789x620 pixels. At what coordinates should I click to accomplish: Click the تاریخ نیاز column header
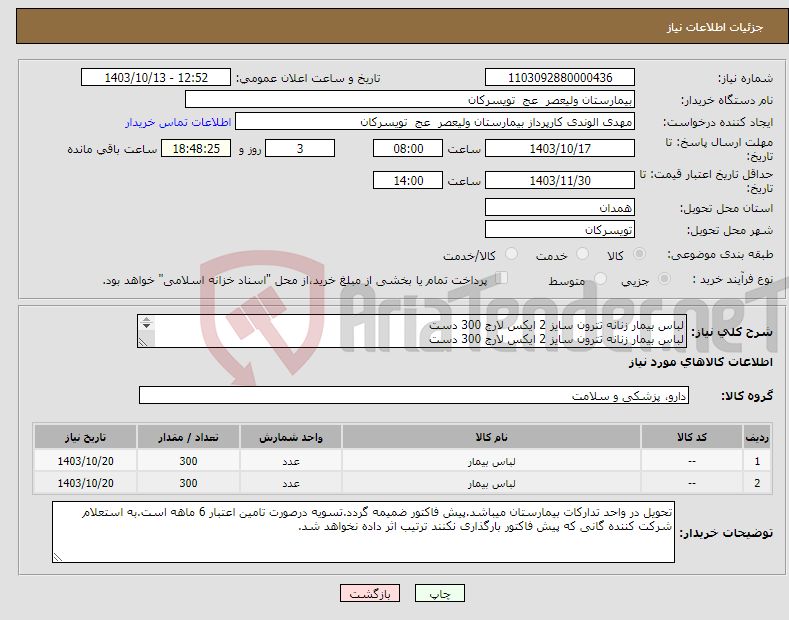pyautogui.click(x=86, y=437)
